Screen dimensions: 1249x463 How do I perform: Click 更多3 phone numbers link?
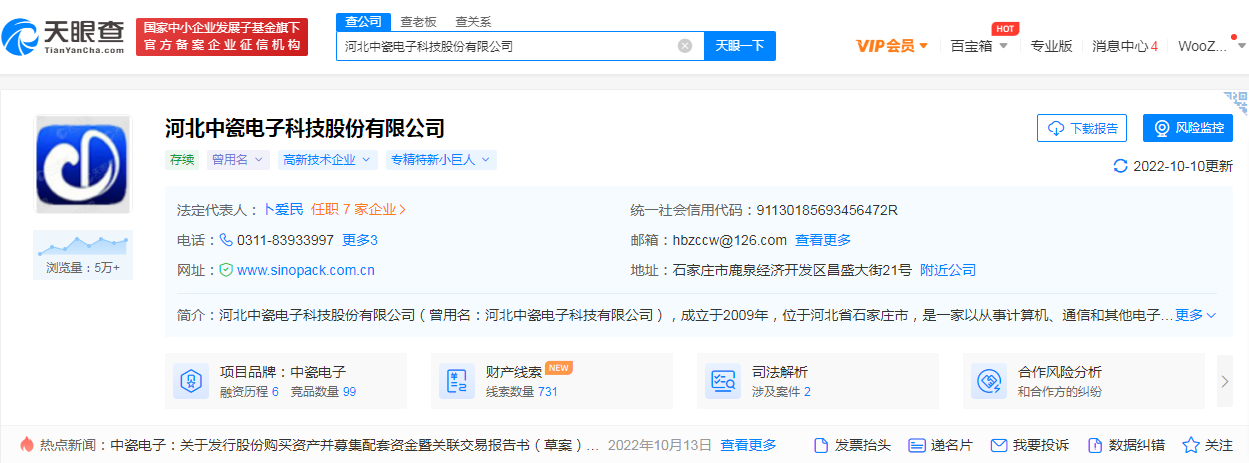[360, 240]
